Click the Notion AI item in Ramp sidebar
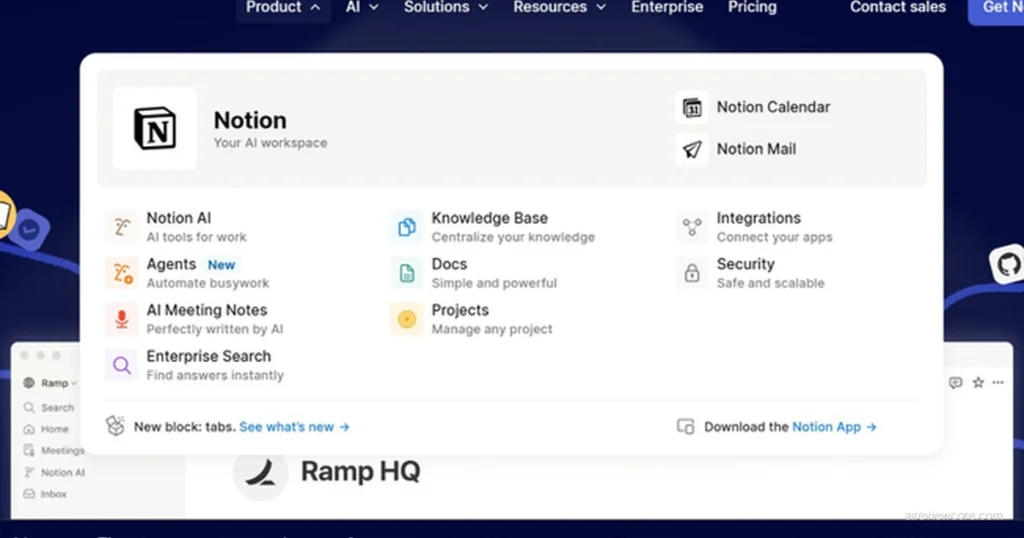1024x538 pixels. [54, 472]
